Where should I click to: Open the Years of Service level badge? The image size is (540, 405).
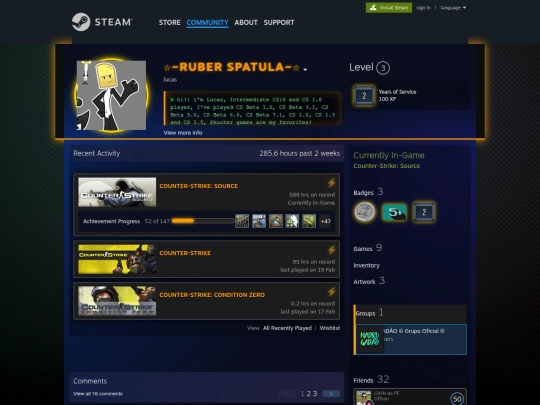tap(364, 95)
